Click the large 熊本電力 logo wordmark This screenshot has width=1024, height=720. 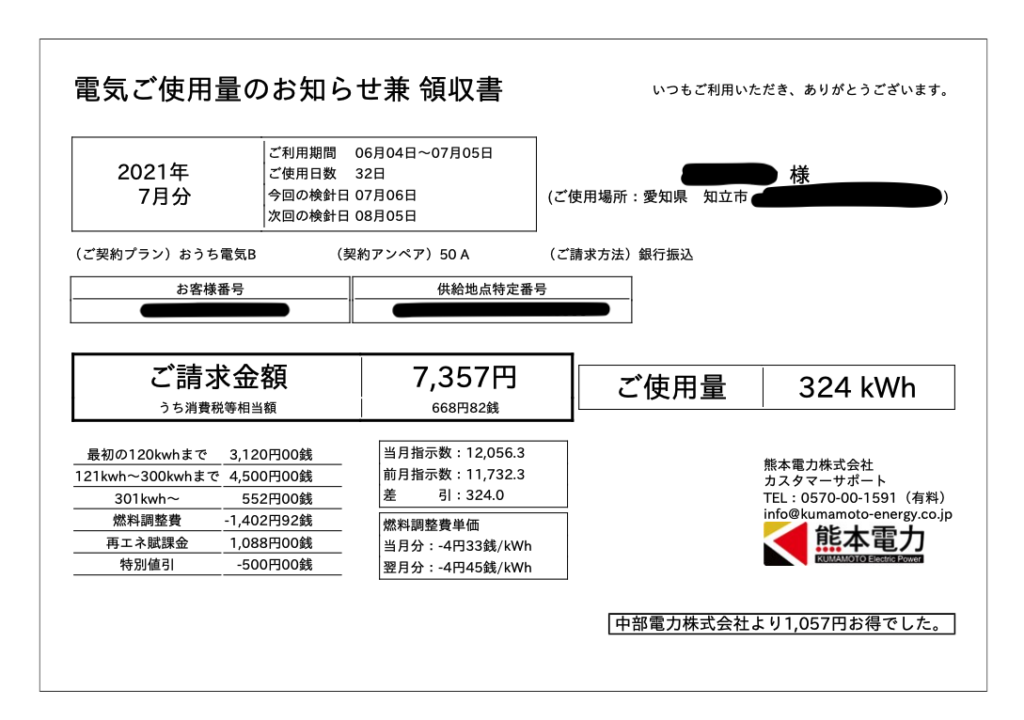(x=870, y=540)
